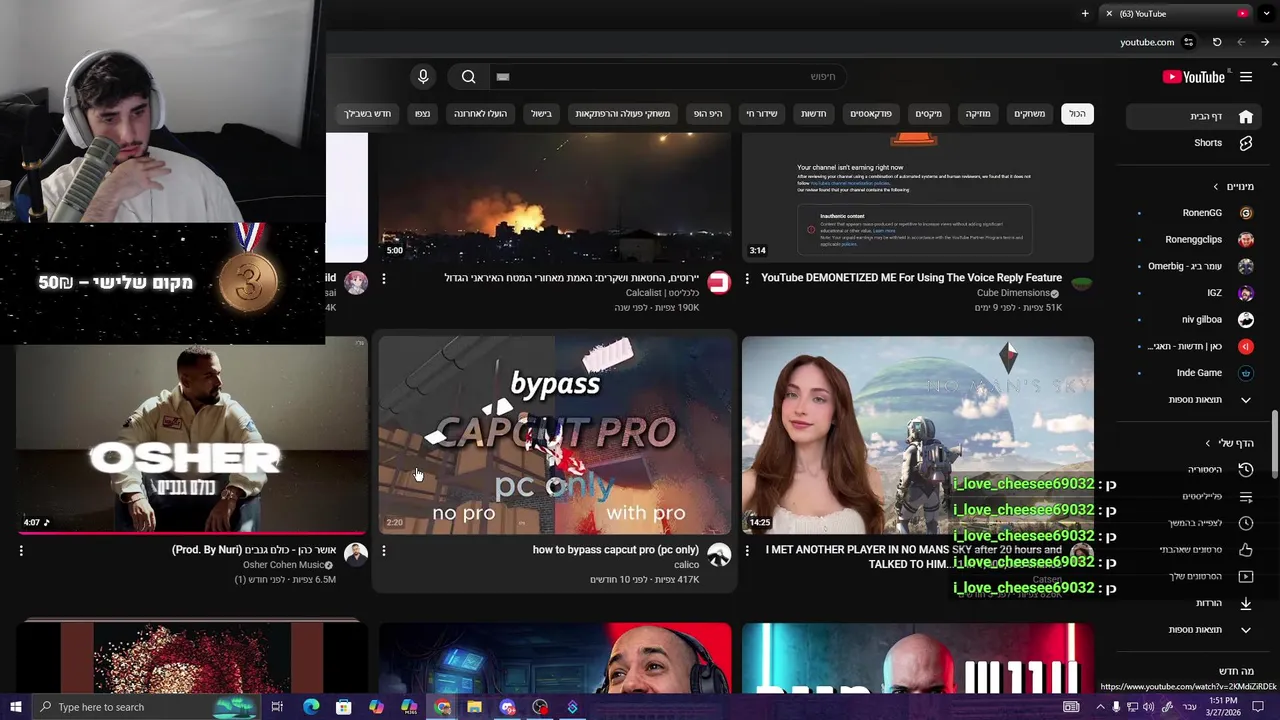Select the 'משחקים' filter chip
This screenshot has height=720, width=1280.
(x=1029, y=114)
